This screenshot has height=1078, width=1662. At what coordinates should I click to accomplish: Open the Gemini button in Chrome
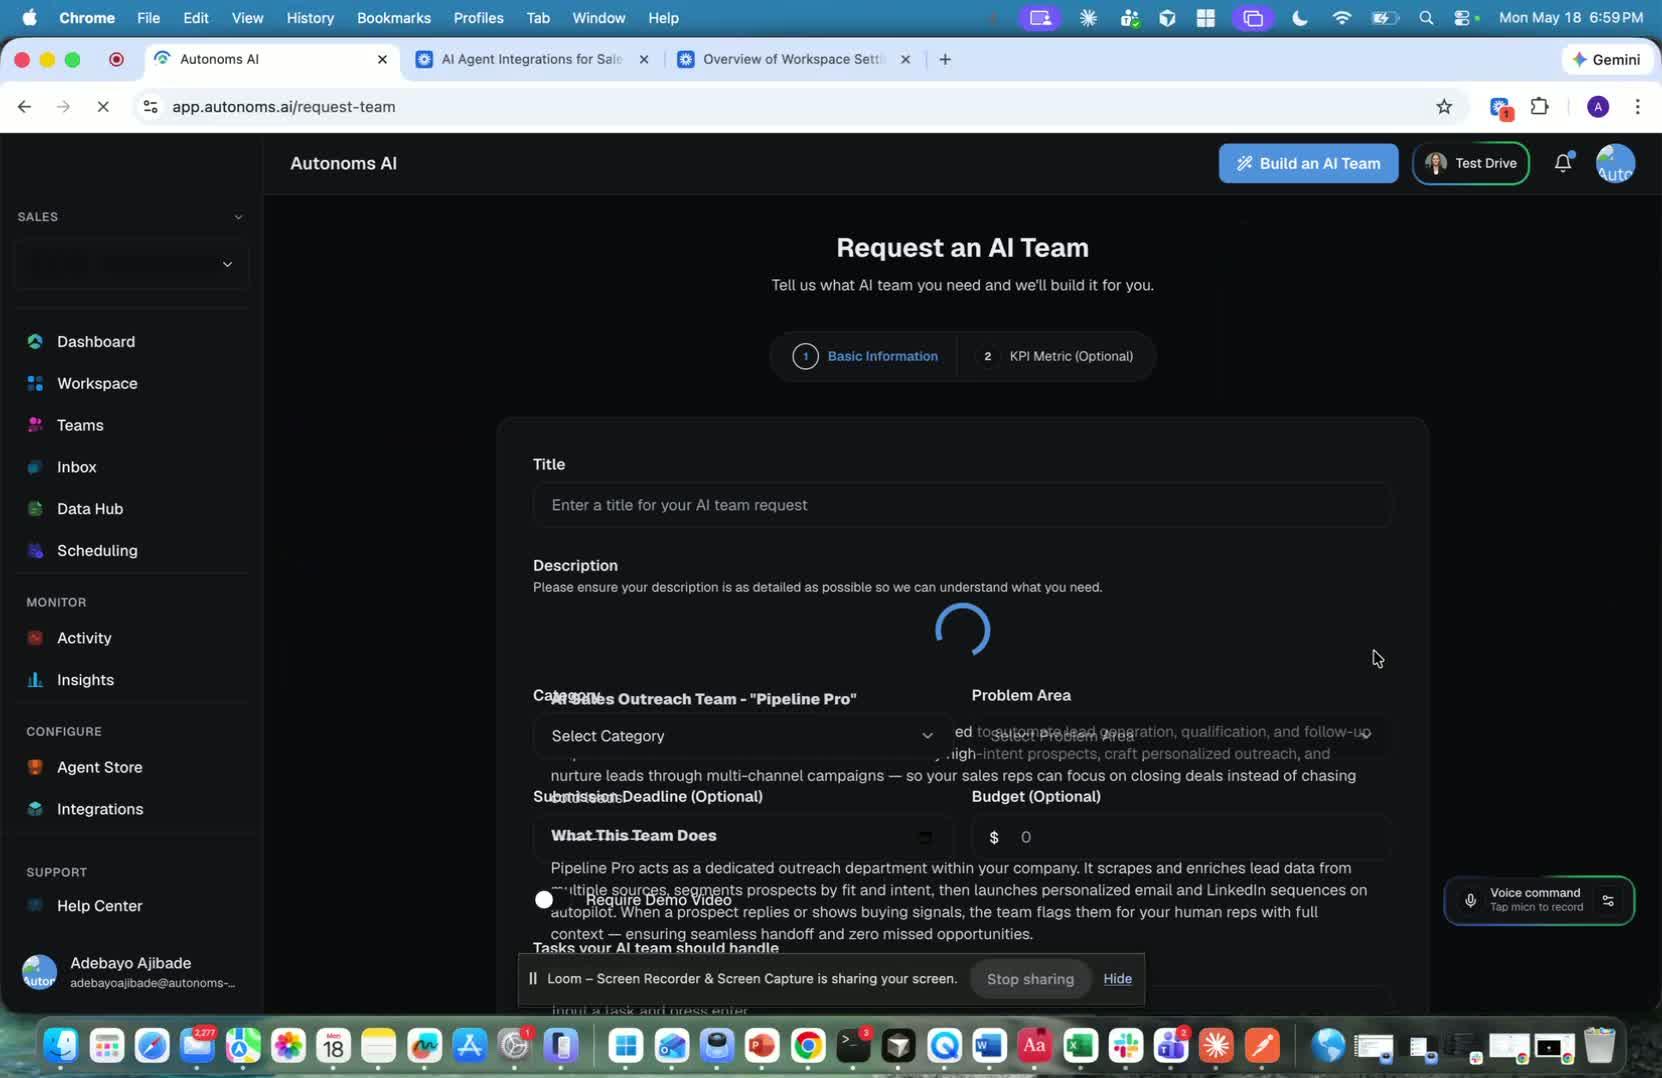pos(1606,59)
